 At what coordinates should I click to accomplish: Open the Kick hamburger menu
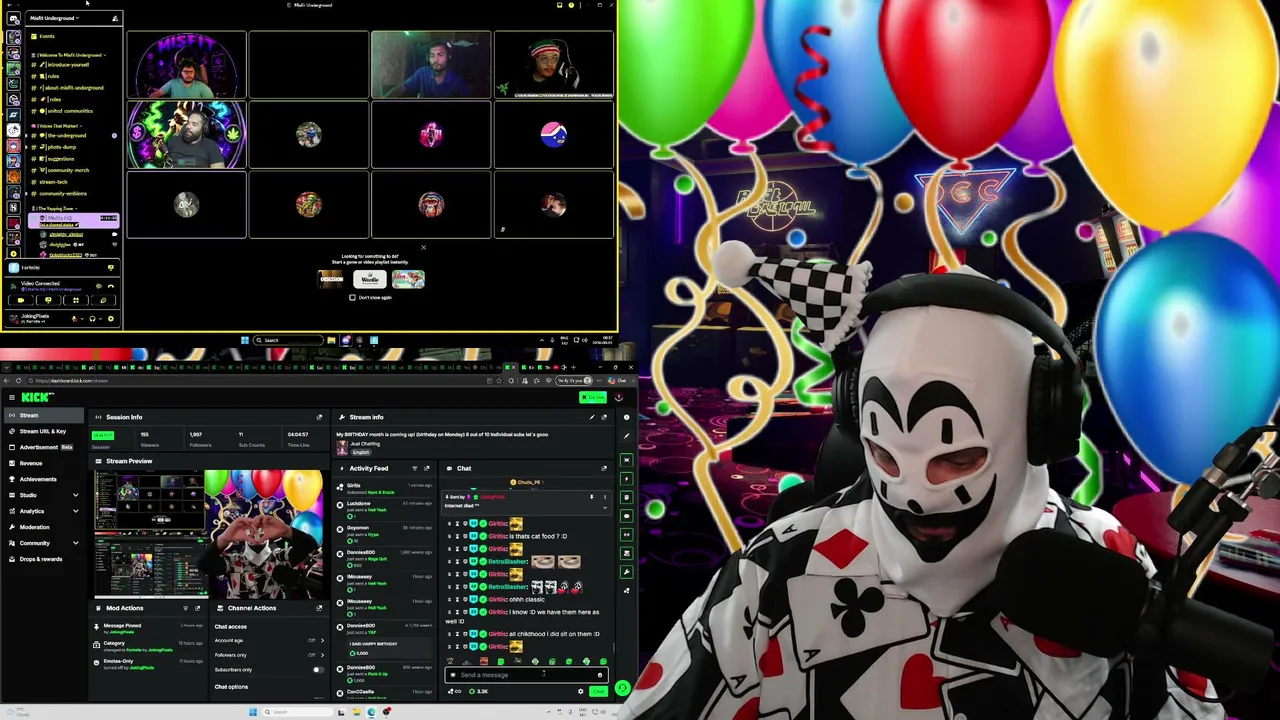coord(11,397)
